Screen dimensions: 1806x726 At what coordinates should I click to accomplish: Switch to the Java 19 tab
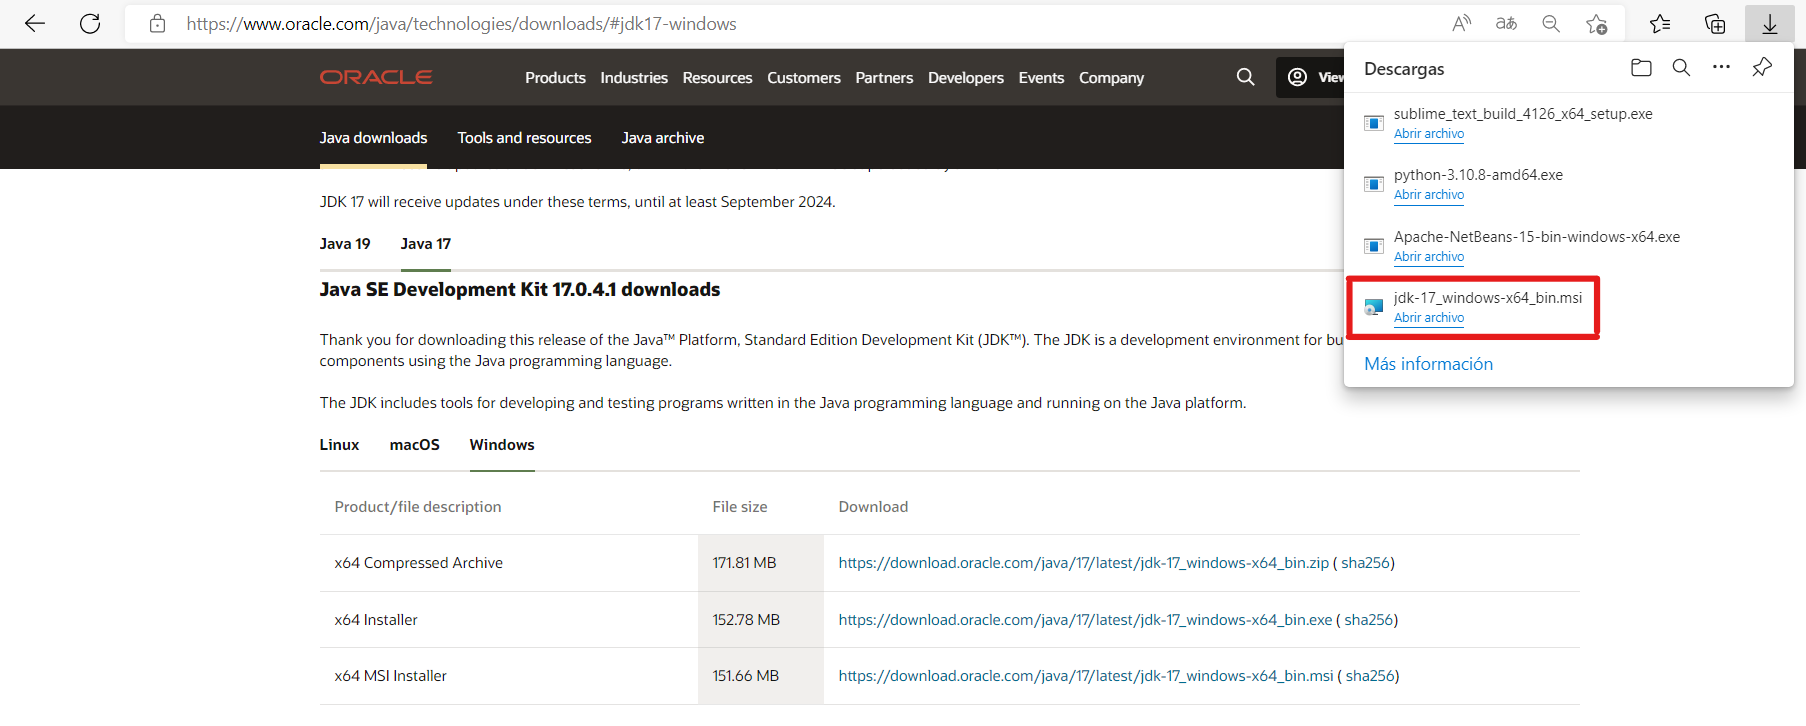coord(345,244)
